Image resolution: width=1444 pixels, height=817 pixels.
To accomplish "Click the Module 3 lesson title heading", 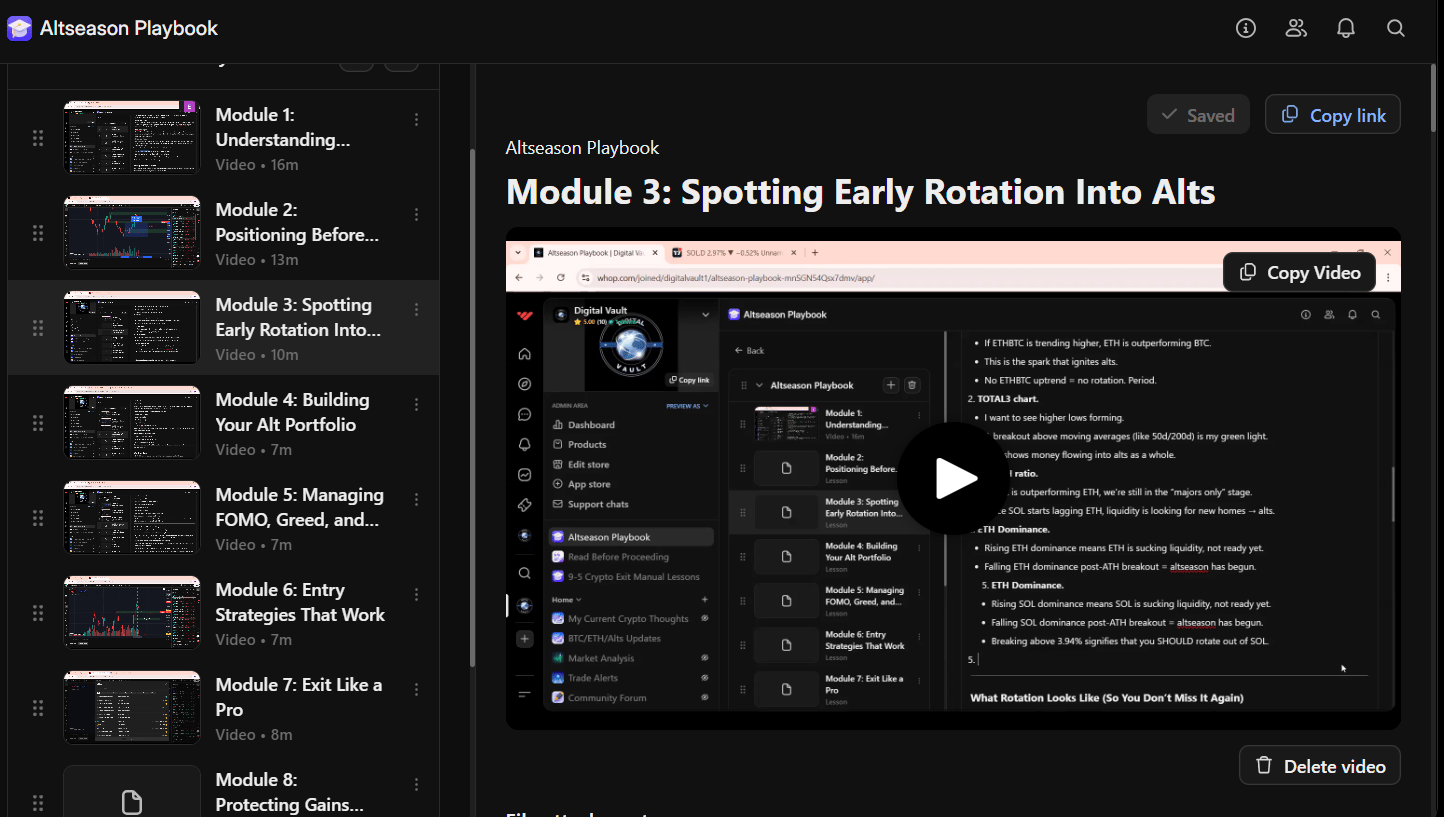I will (x=860, y=191).
